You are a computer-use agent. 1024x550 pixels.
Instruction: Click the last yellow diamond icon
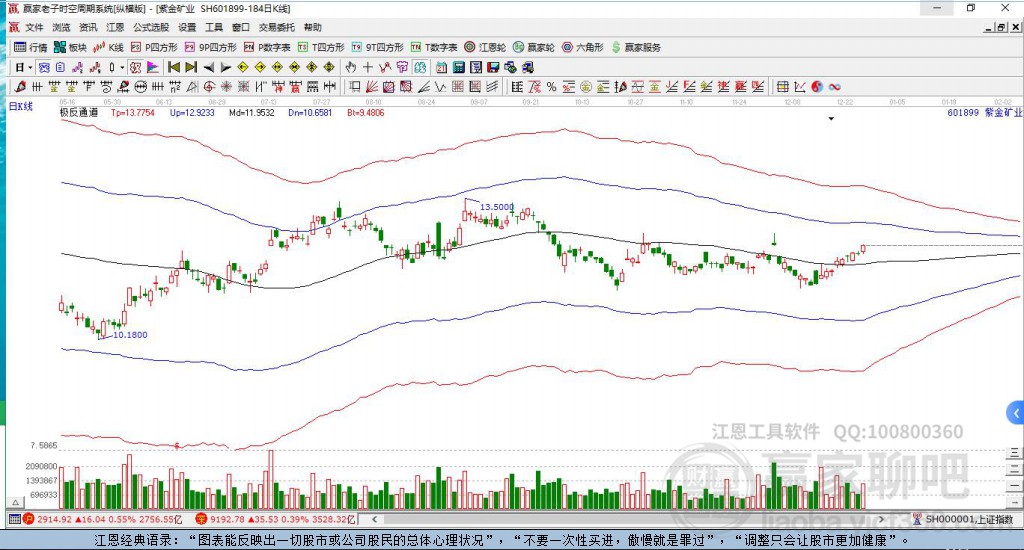(328, 67)
